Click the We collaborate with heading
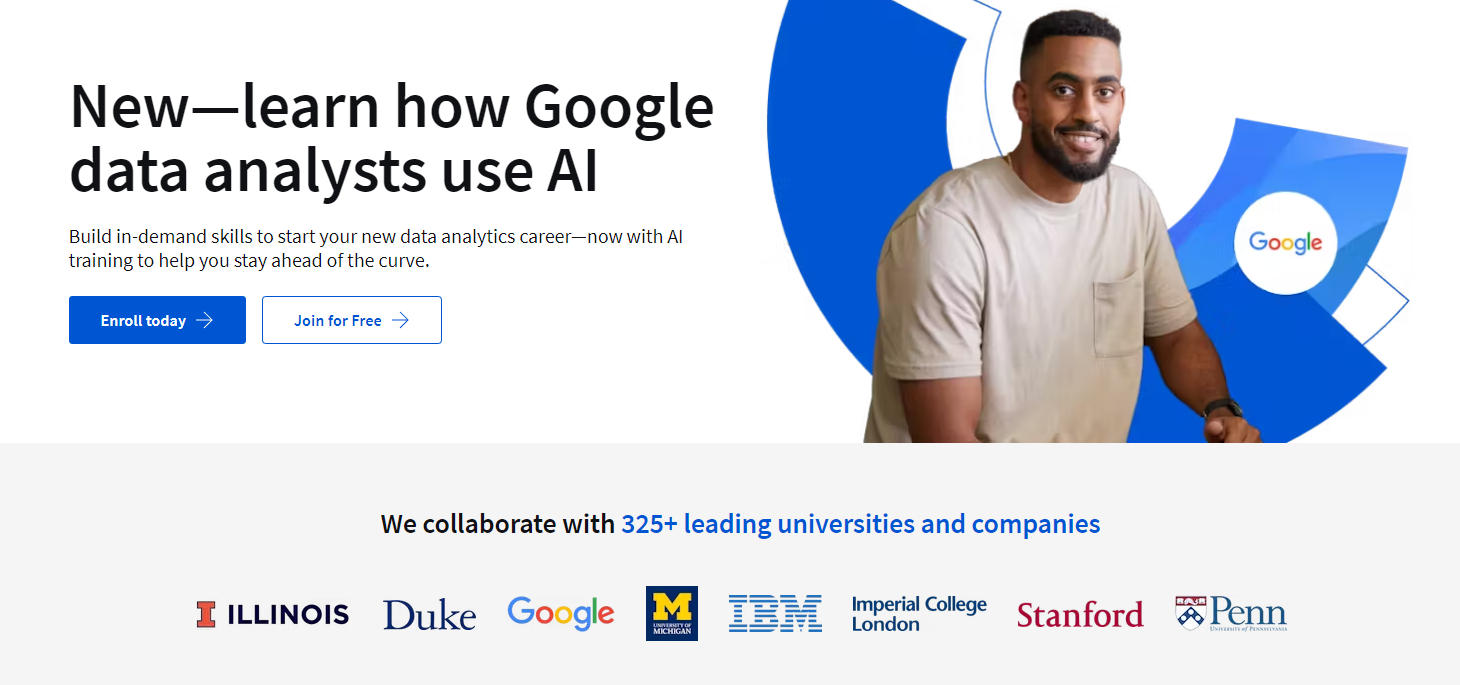The image size is (1460, 685). click(497, 523)
